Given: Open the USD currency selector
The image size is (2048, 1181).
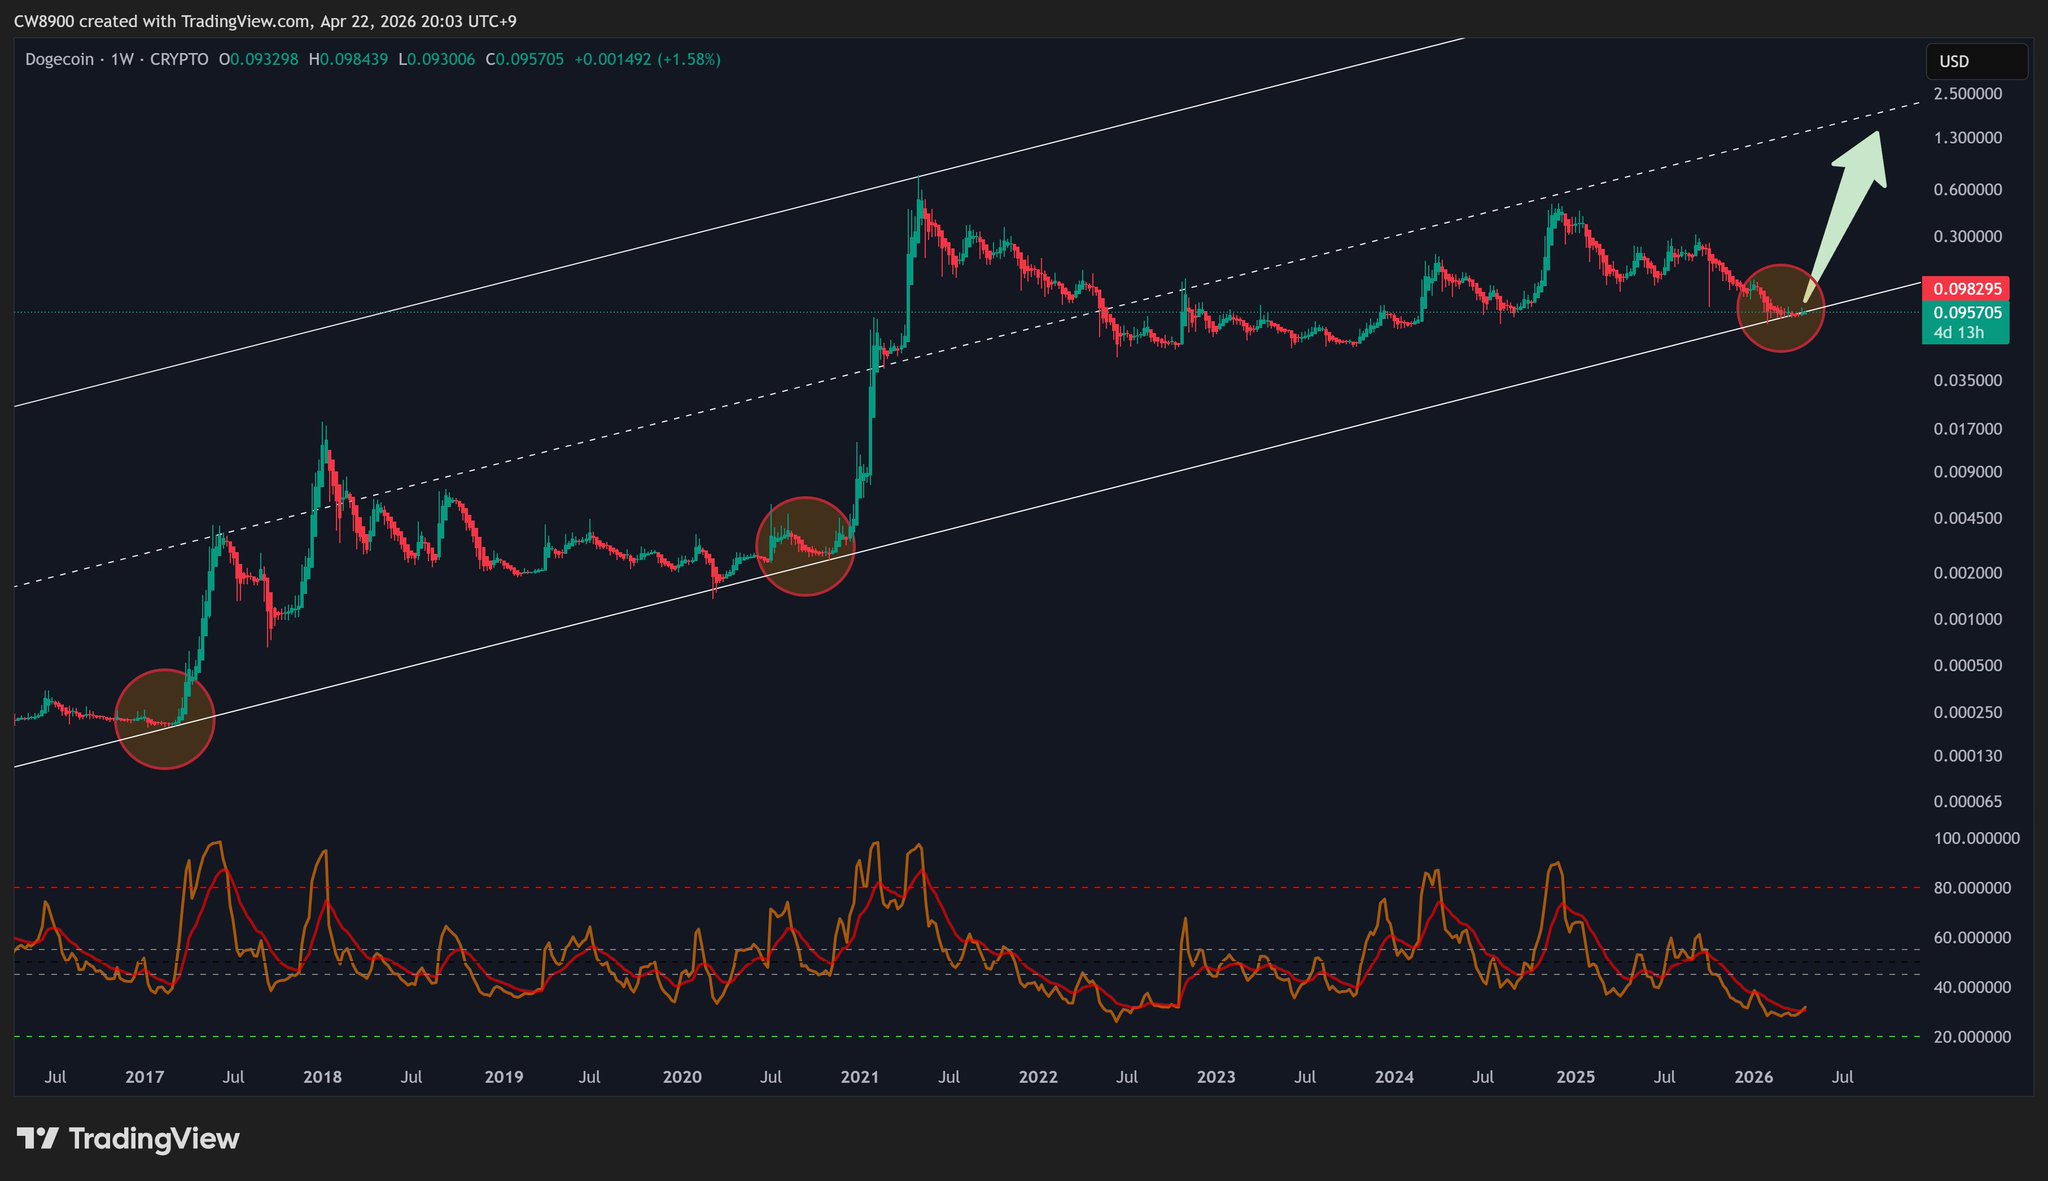Looking at the screenshot, I should 1975,61.
